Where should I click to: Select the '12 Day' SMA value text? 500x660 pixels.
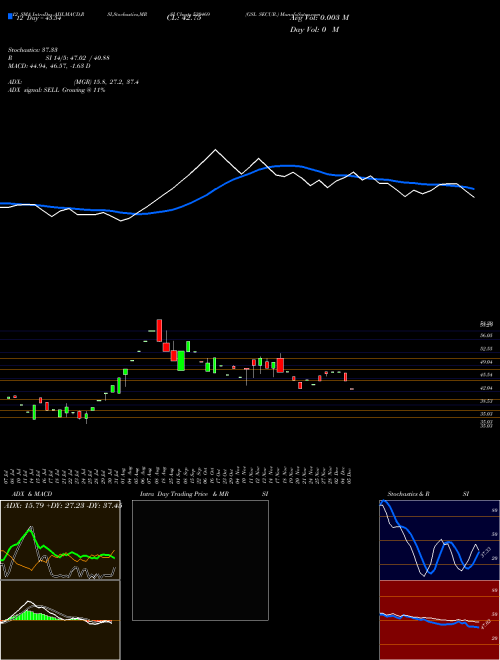click(38, 18)
